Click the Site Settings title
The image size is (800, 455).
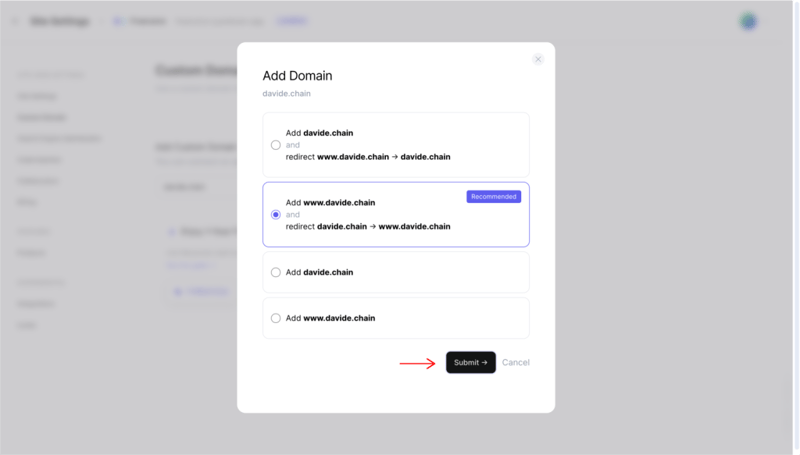pos(59,21)
